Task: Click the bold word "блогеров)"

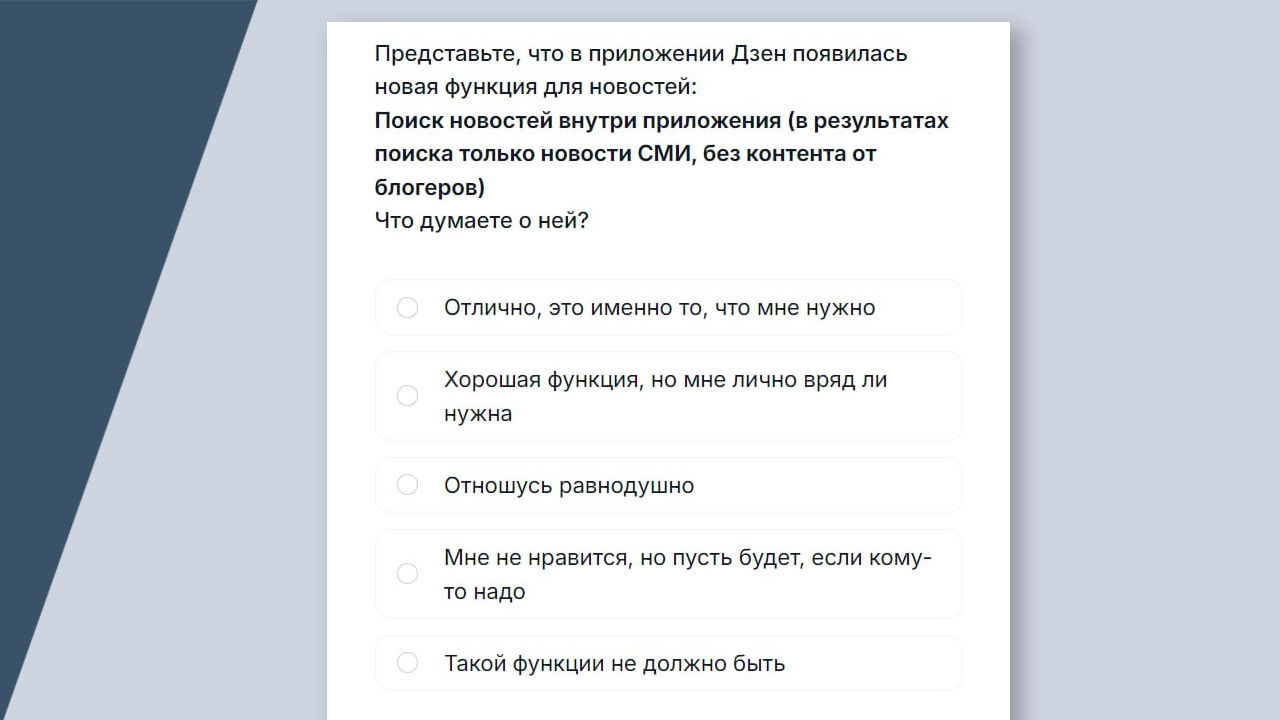Action: 429,187
